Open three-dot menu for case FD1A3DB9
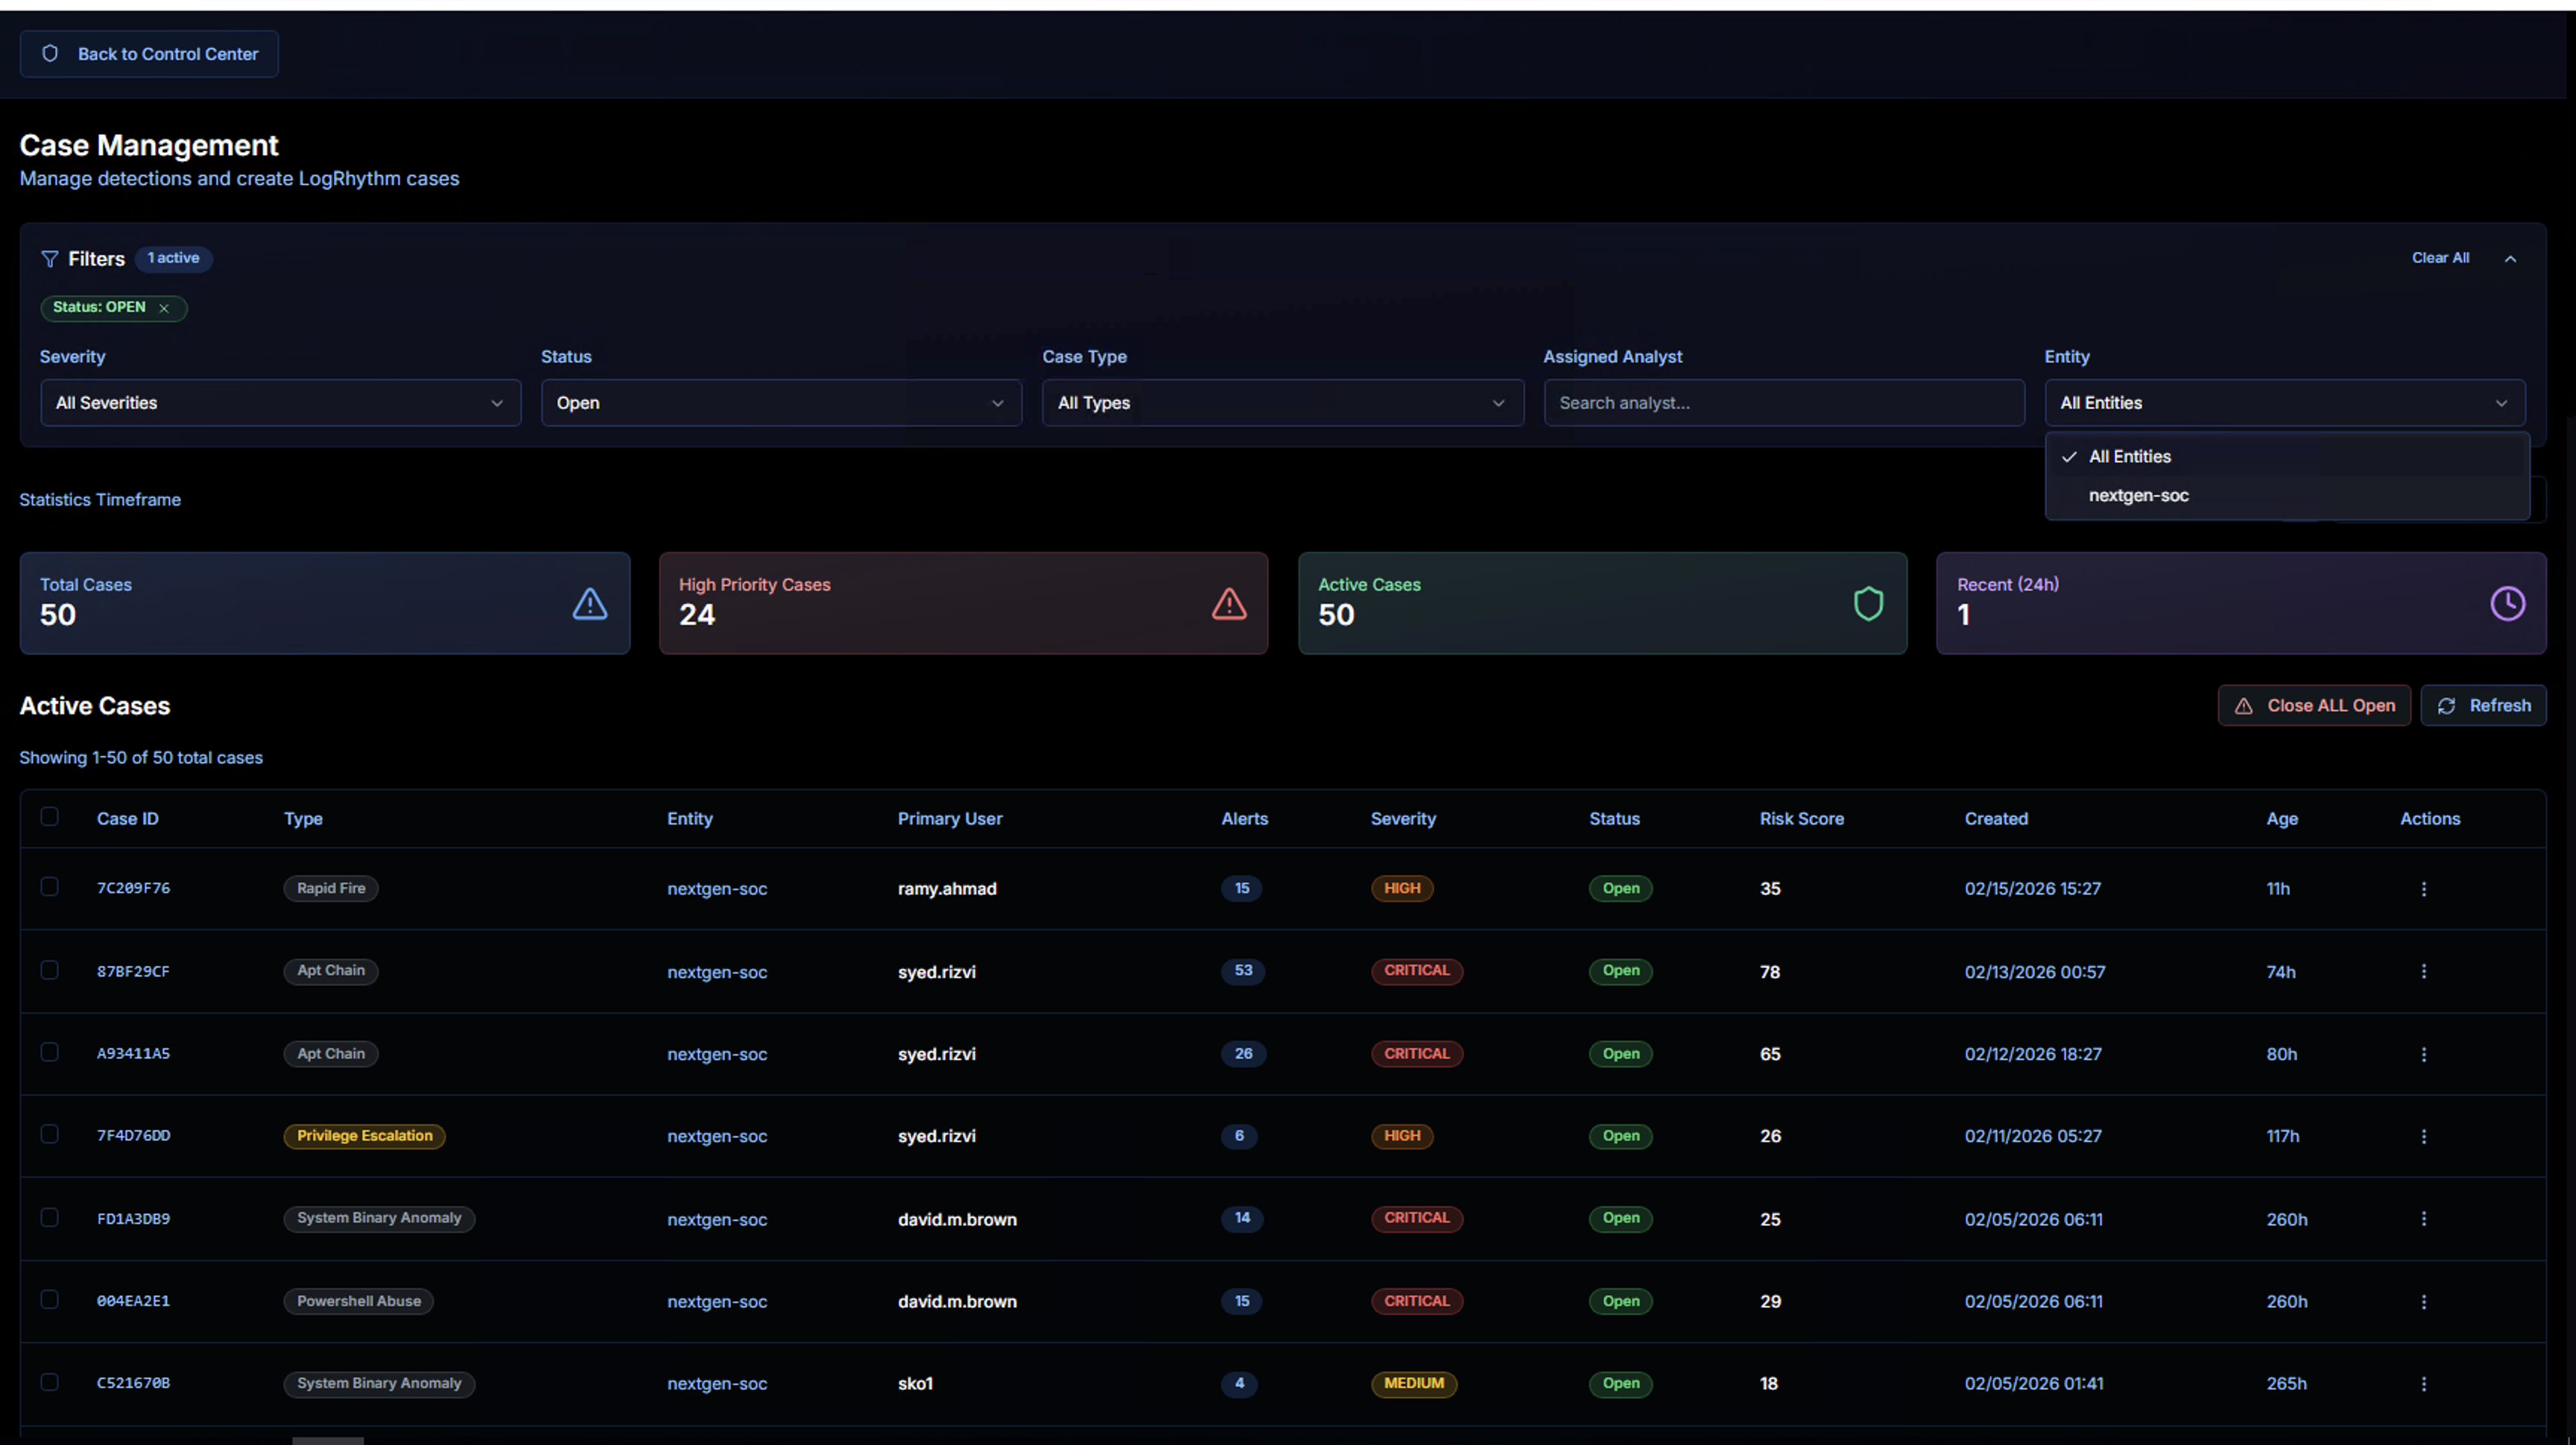Viewport: 2576px width, 1445px height. [x=2423, y=1219]
